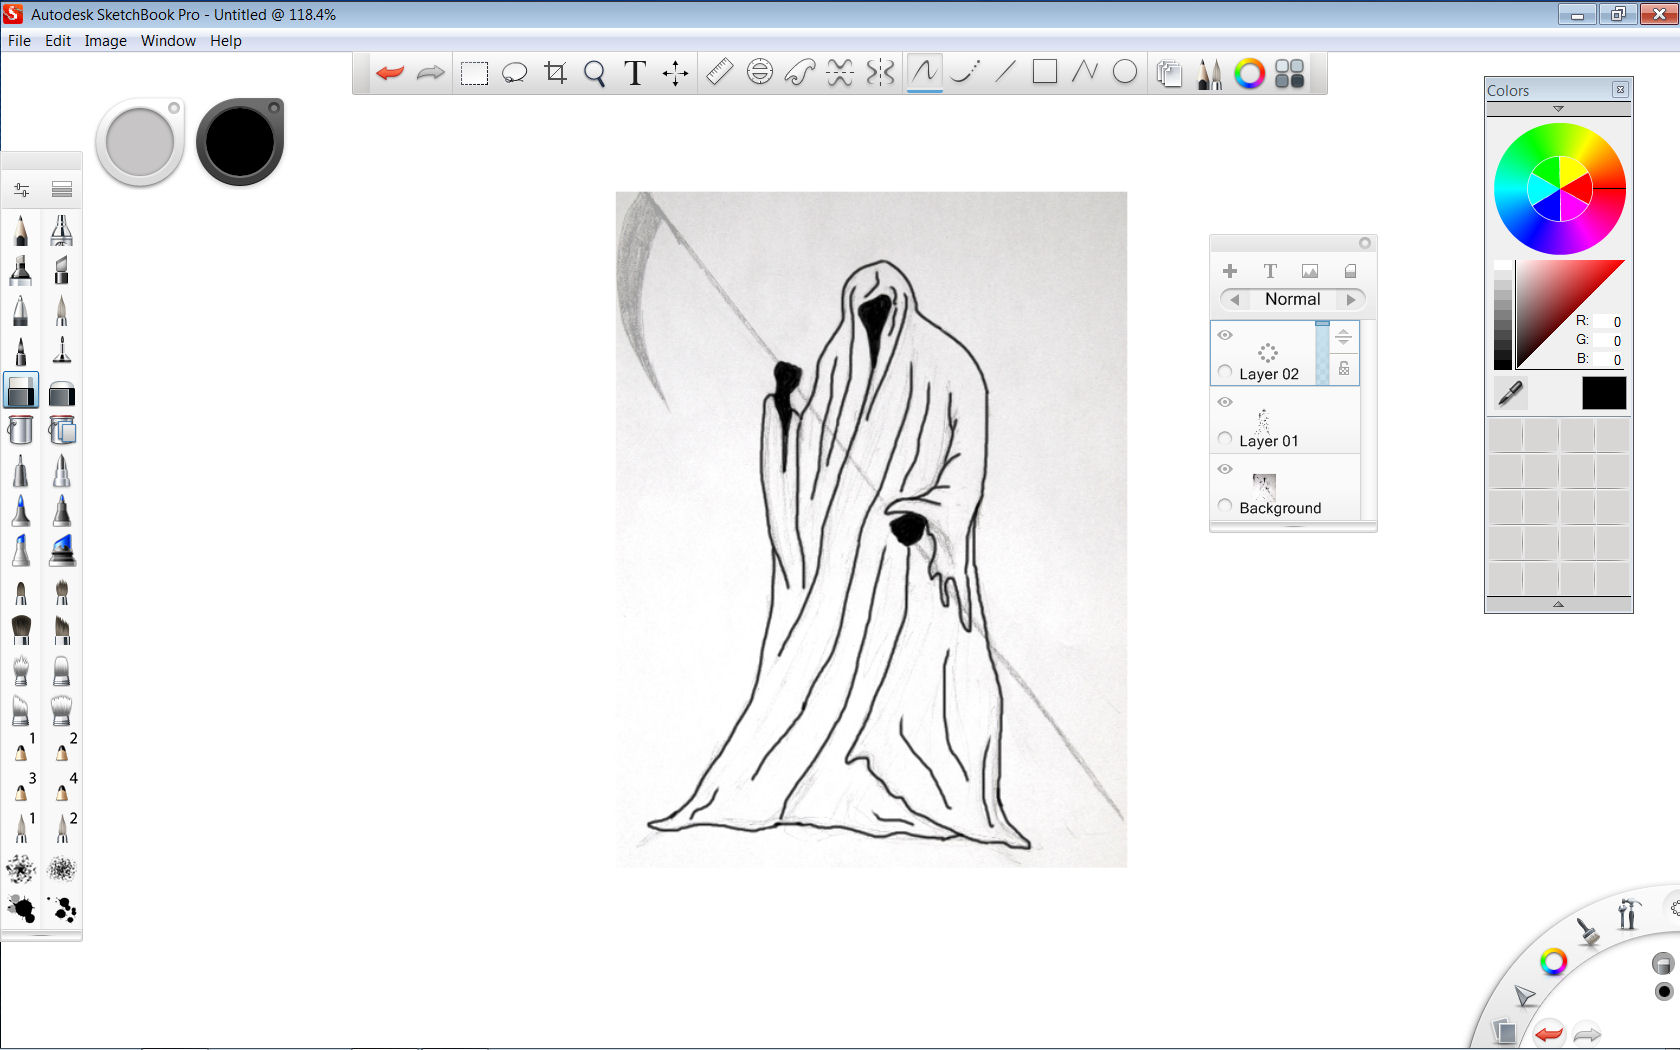
Task: Open the Image menu
Action: 105,41
